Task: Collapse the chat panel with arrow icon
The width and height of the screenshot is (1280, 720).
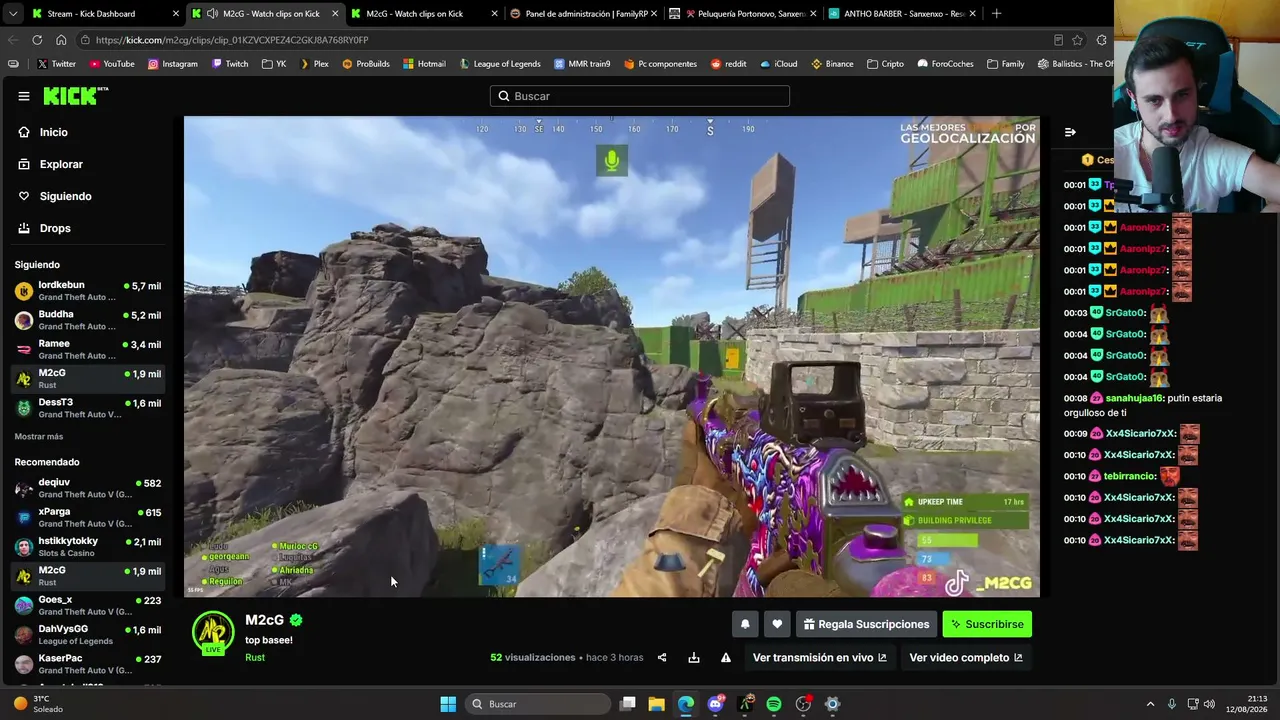Action: 1070,132
